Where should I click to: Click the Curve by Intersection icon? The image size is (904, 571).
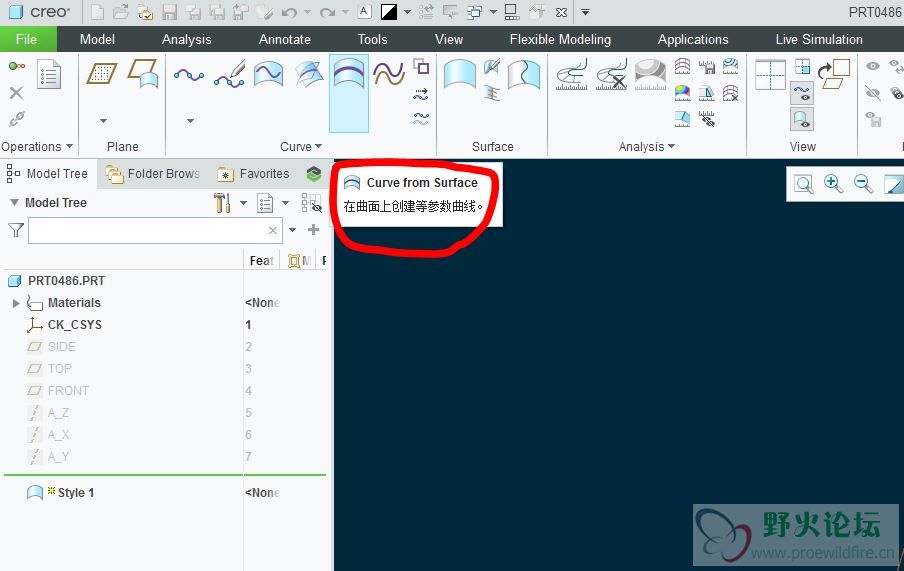click(x=309, y=74)
